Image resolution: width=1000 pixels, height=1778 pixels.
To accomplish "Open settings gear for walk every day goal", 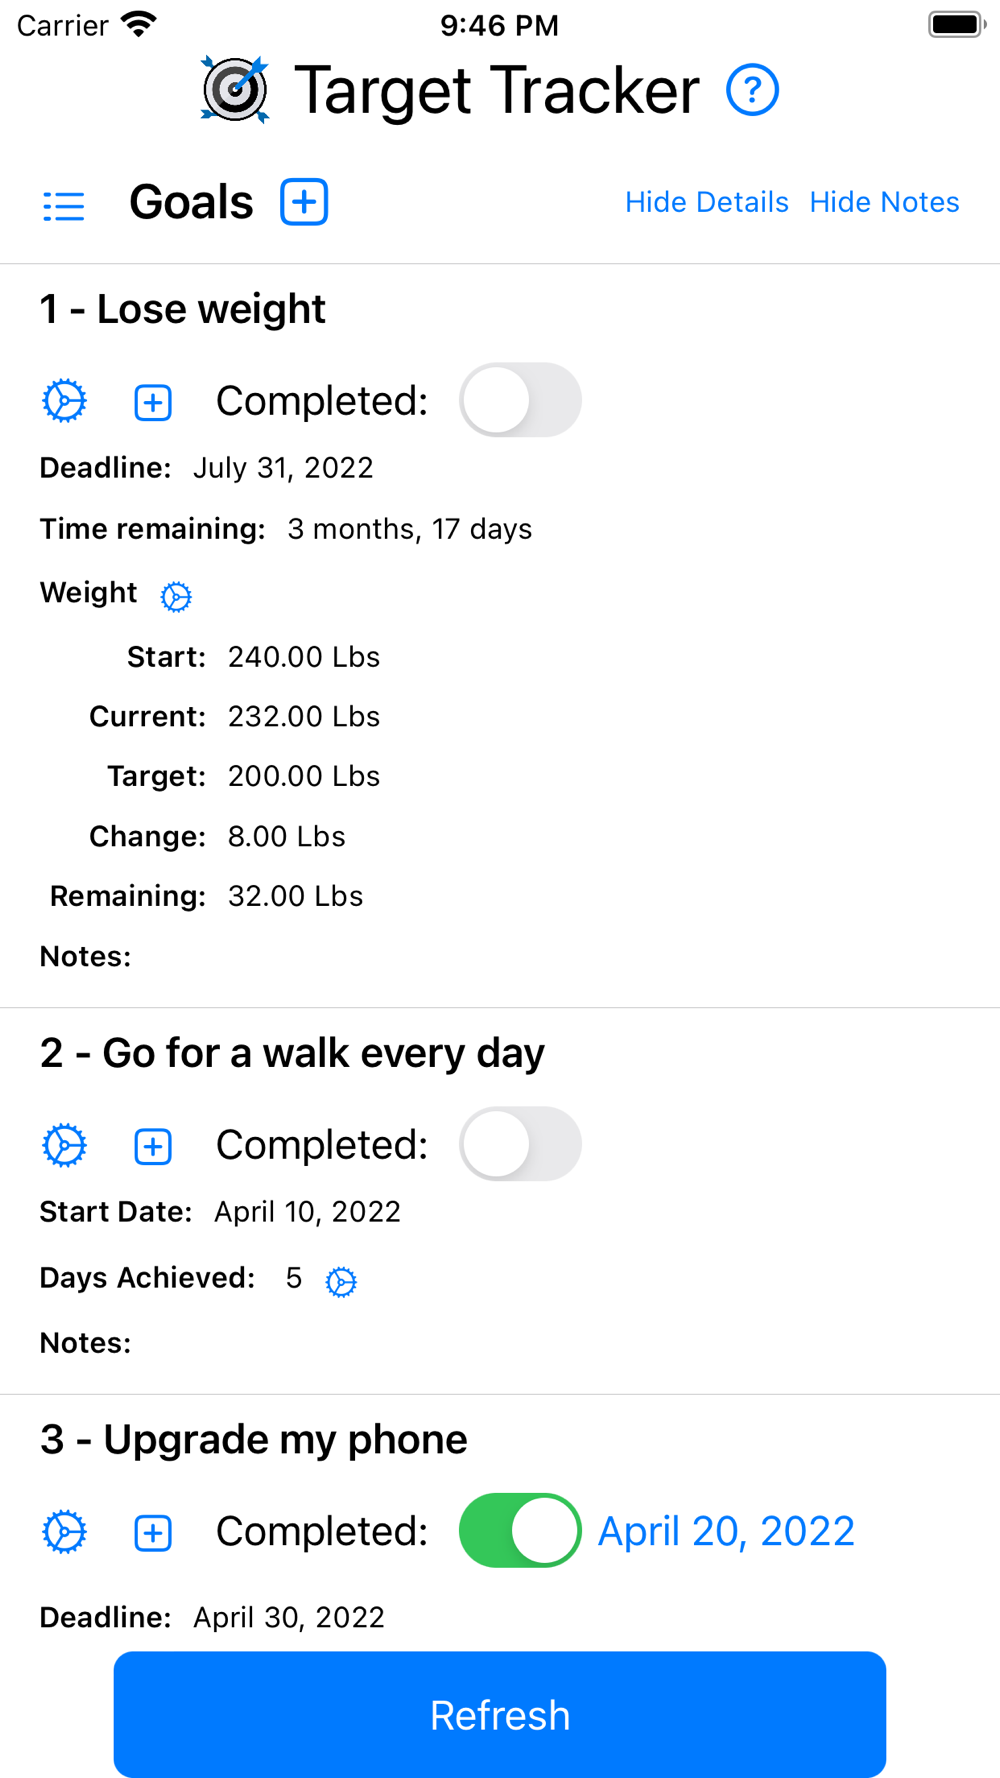I will [65, 1145].
